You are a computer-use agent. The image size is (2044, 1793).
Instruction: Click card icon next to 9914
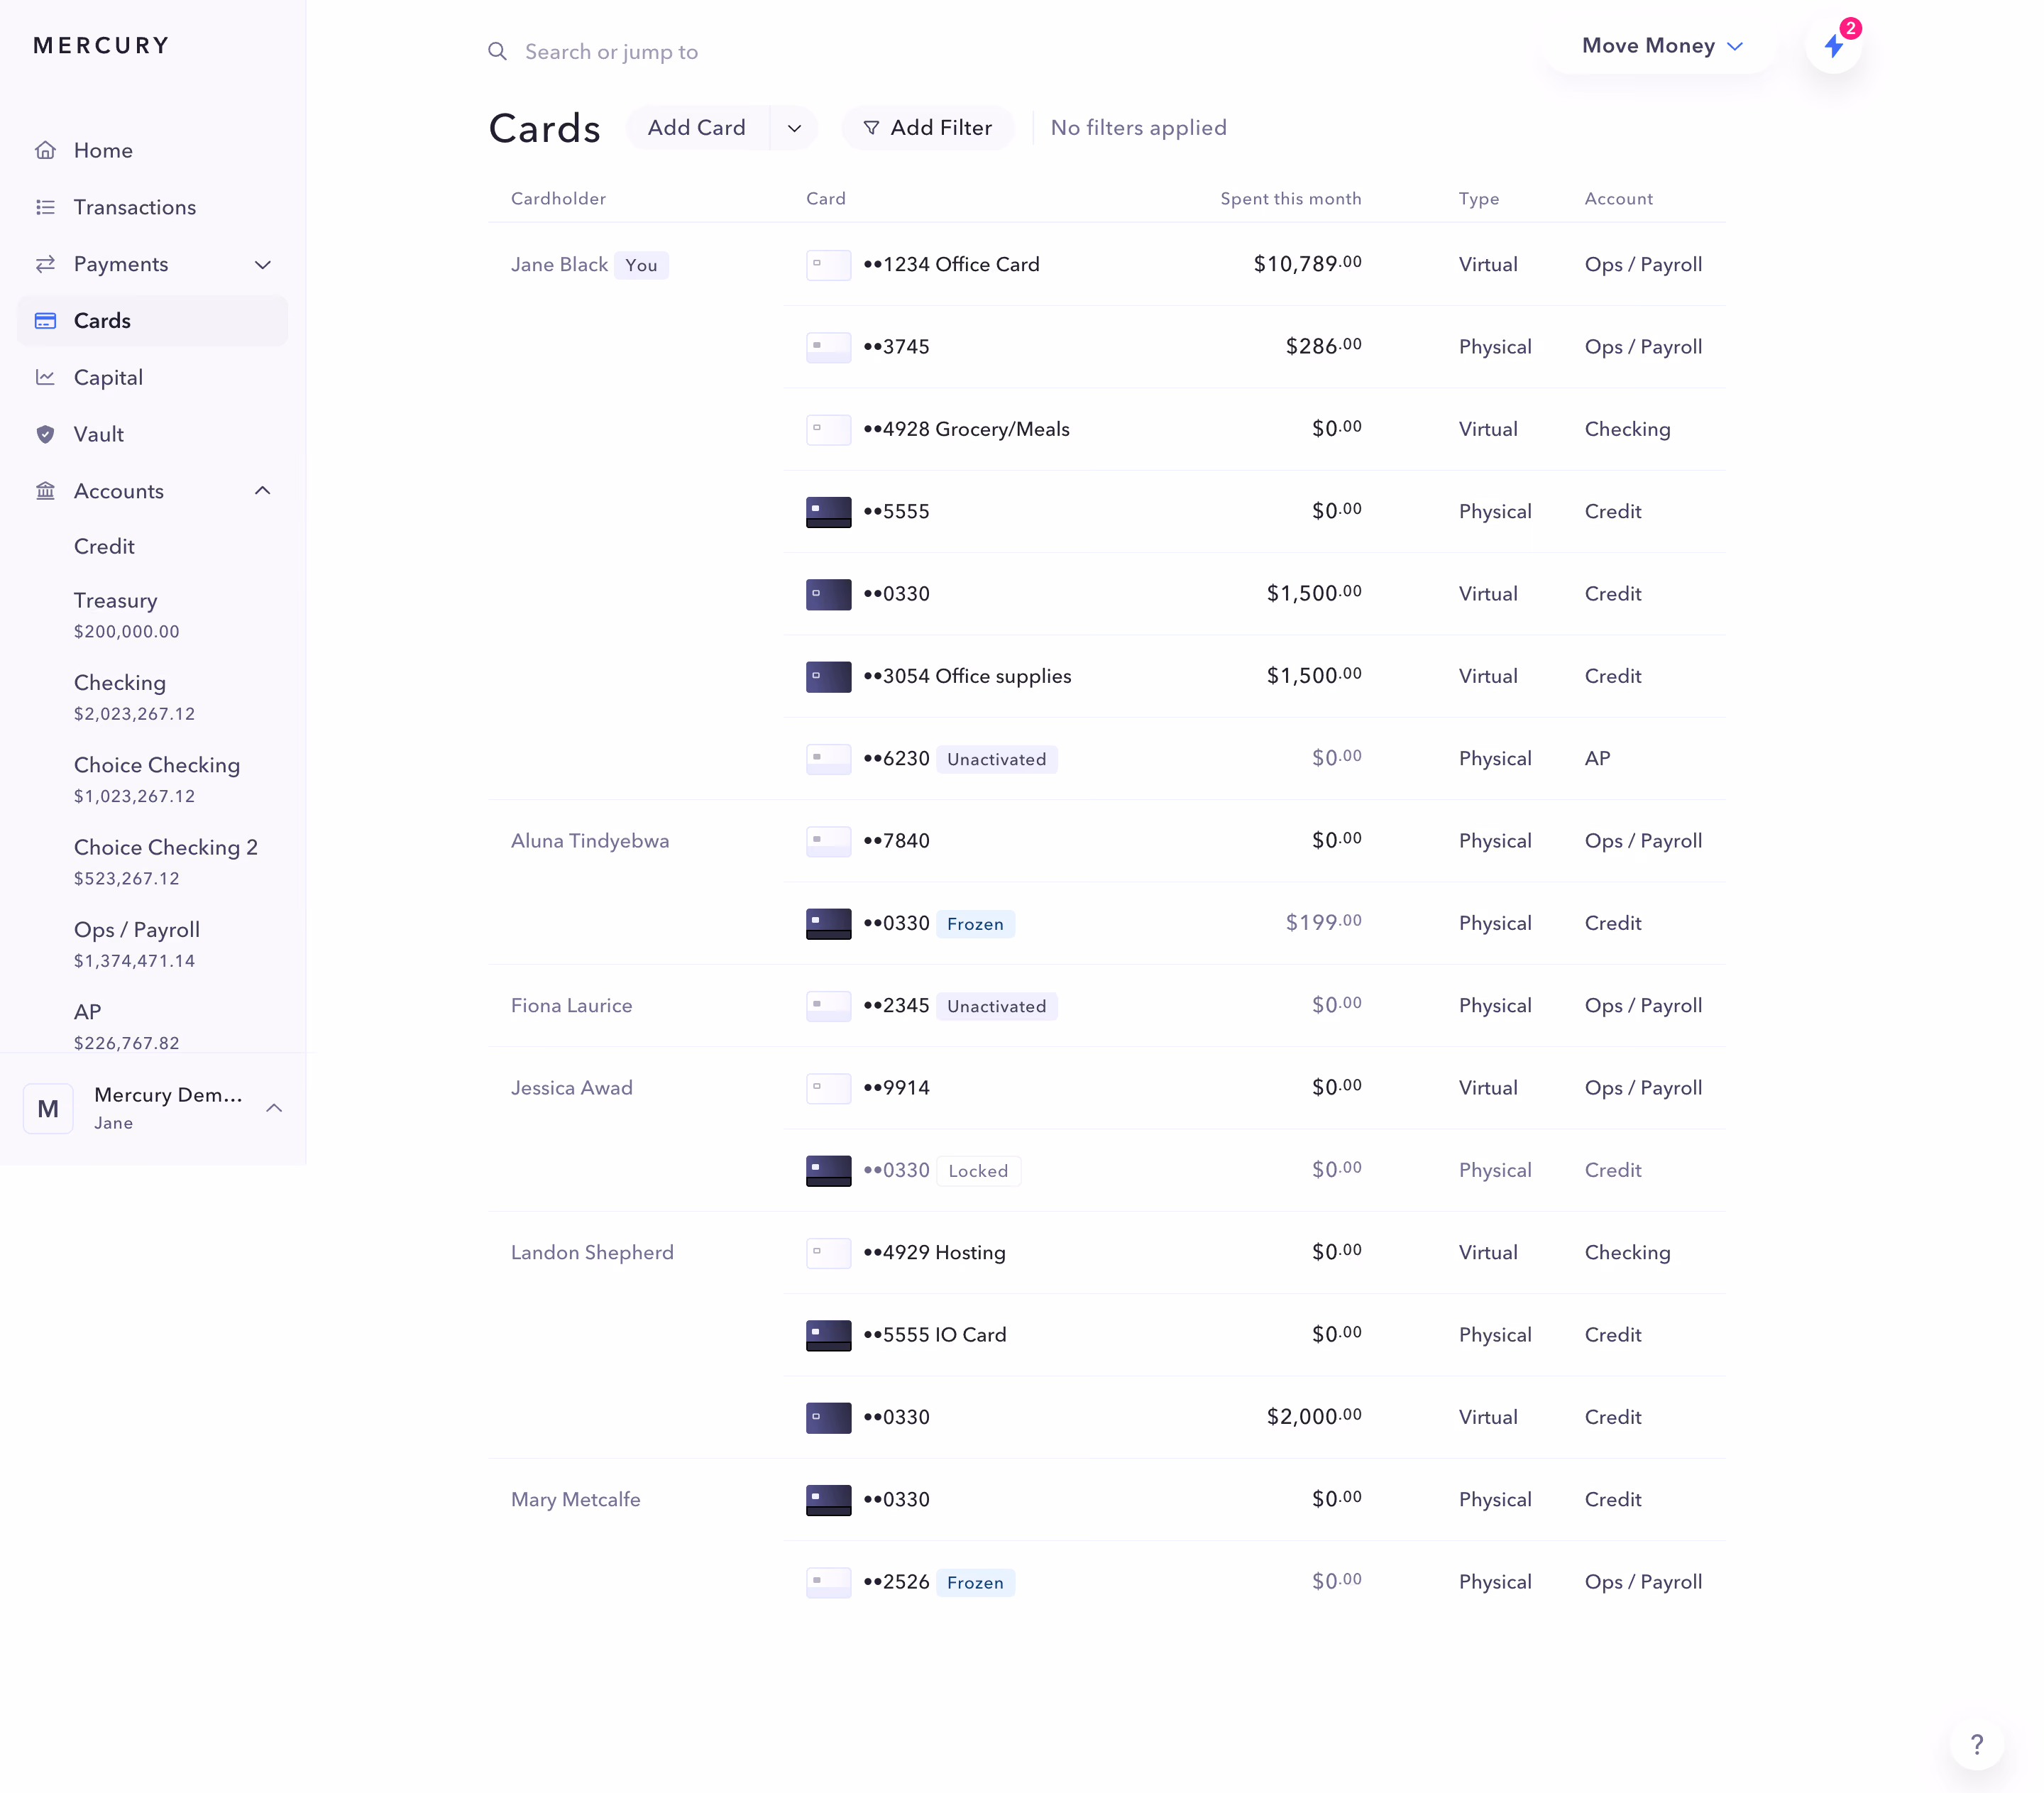click(828, 1088)
